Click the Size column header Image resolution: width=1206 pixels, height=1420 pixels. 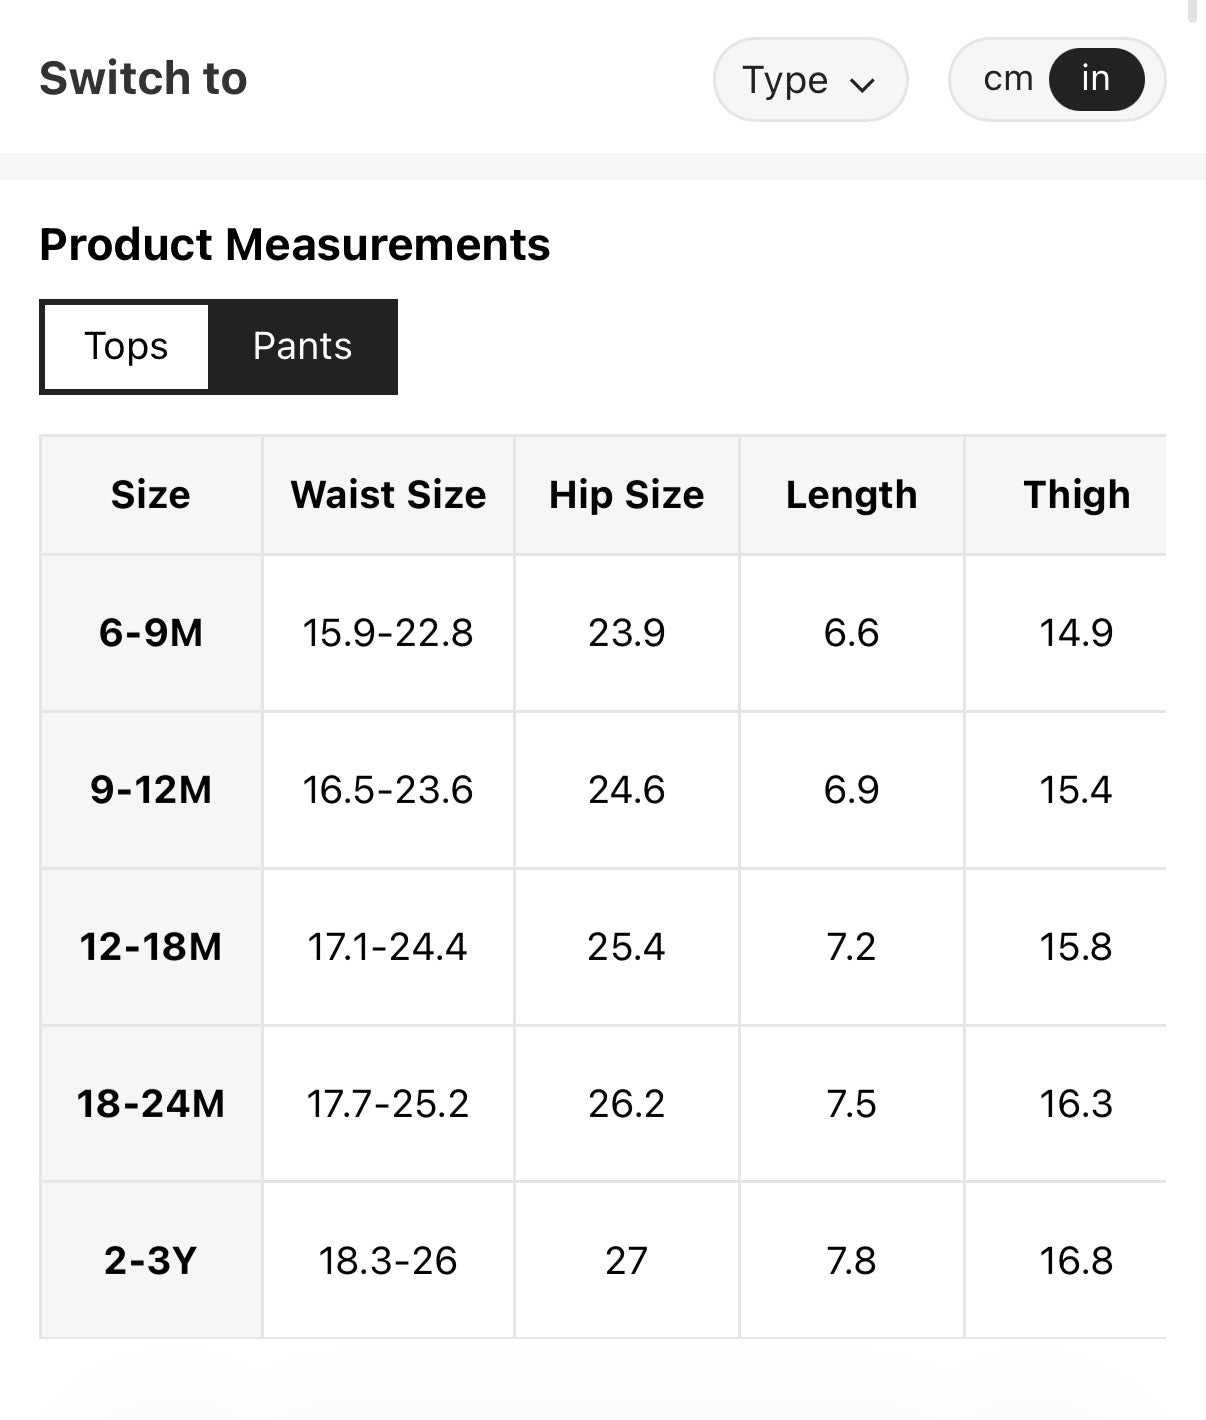pyautogui.click(x=151, y=494)
